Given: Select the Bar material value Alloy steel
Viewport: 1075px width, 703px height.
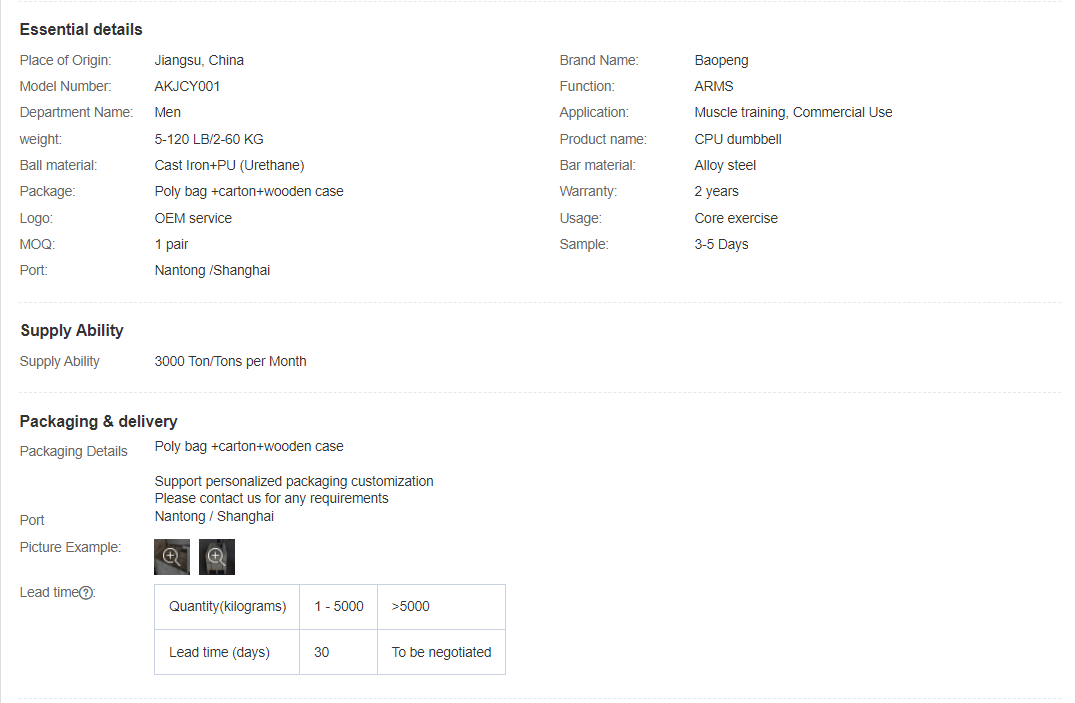Looking at the screenshot, I should coord(725,165).
